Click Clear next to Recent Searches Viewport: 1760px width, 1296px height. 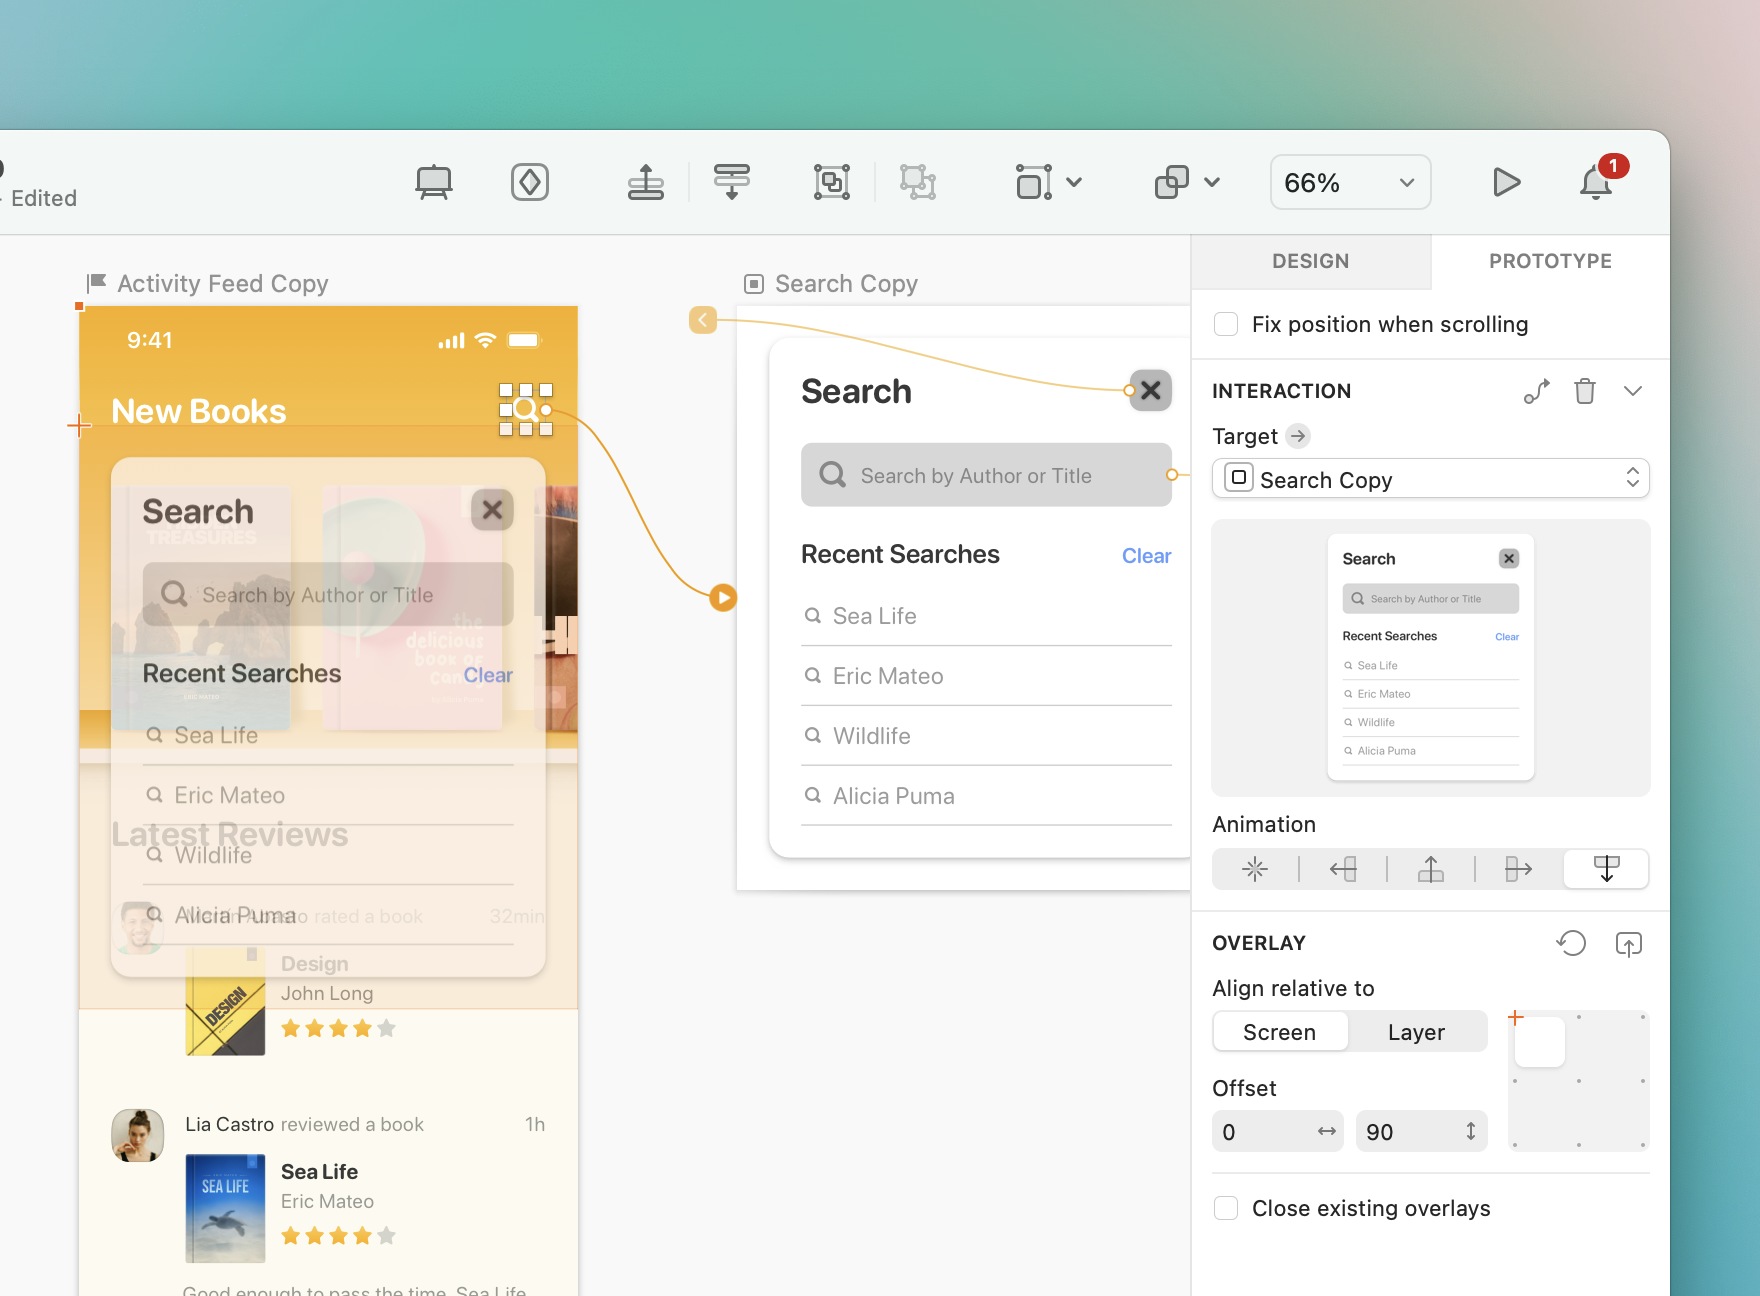1146,555
